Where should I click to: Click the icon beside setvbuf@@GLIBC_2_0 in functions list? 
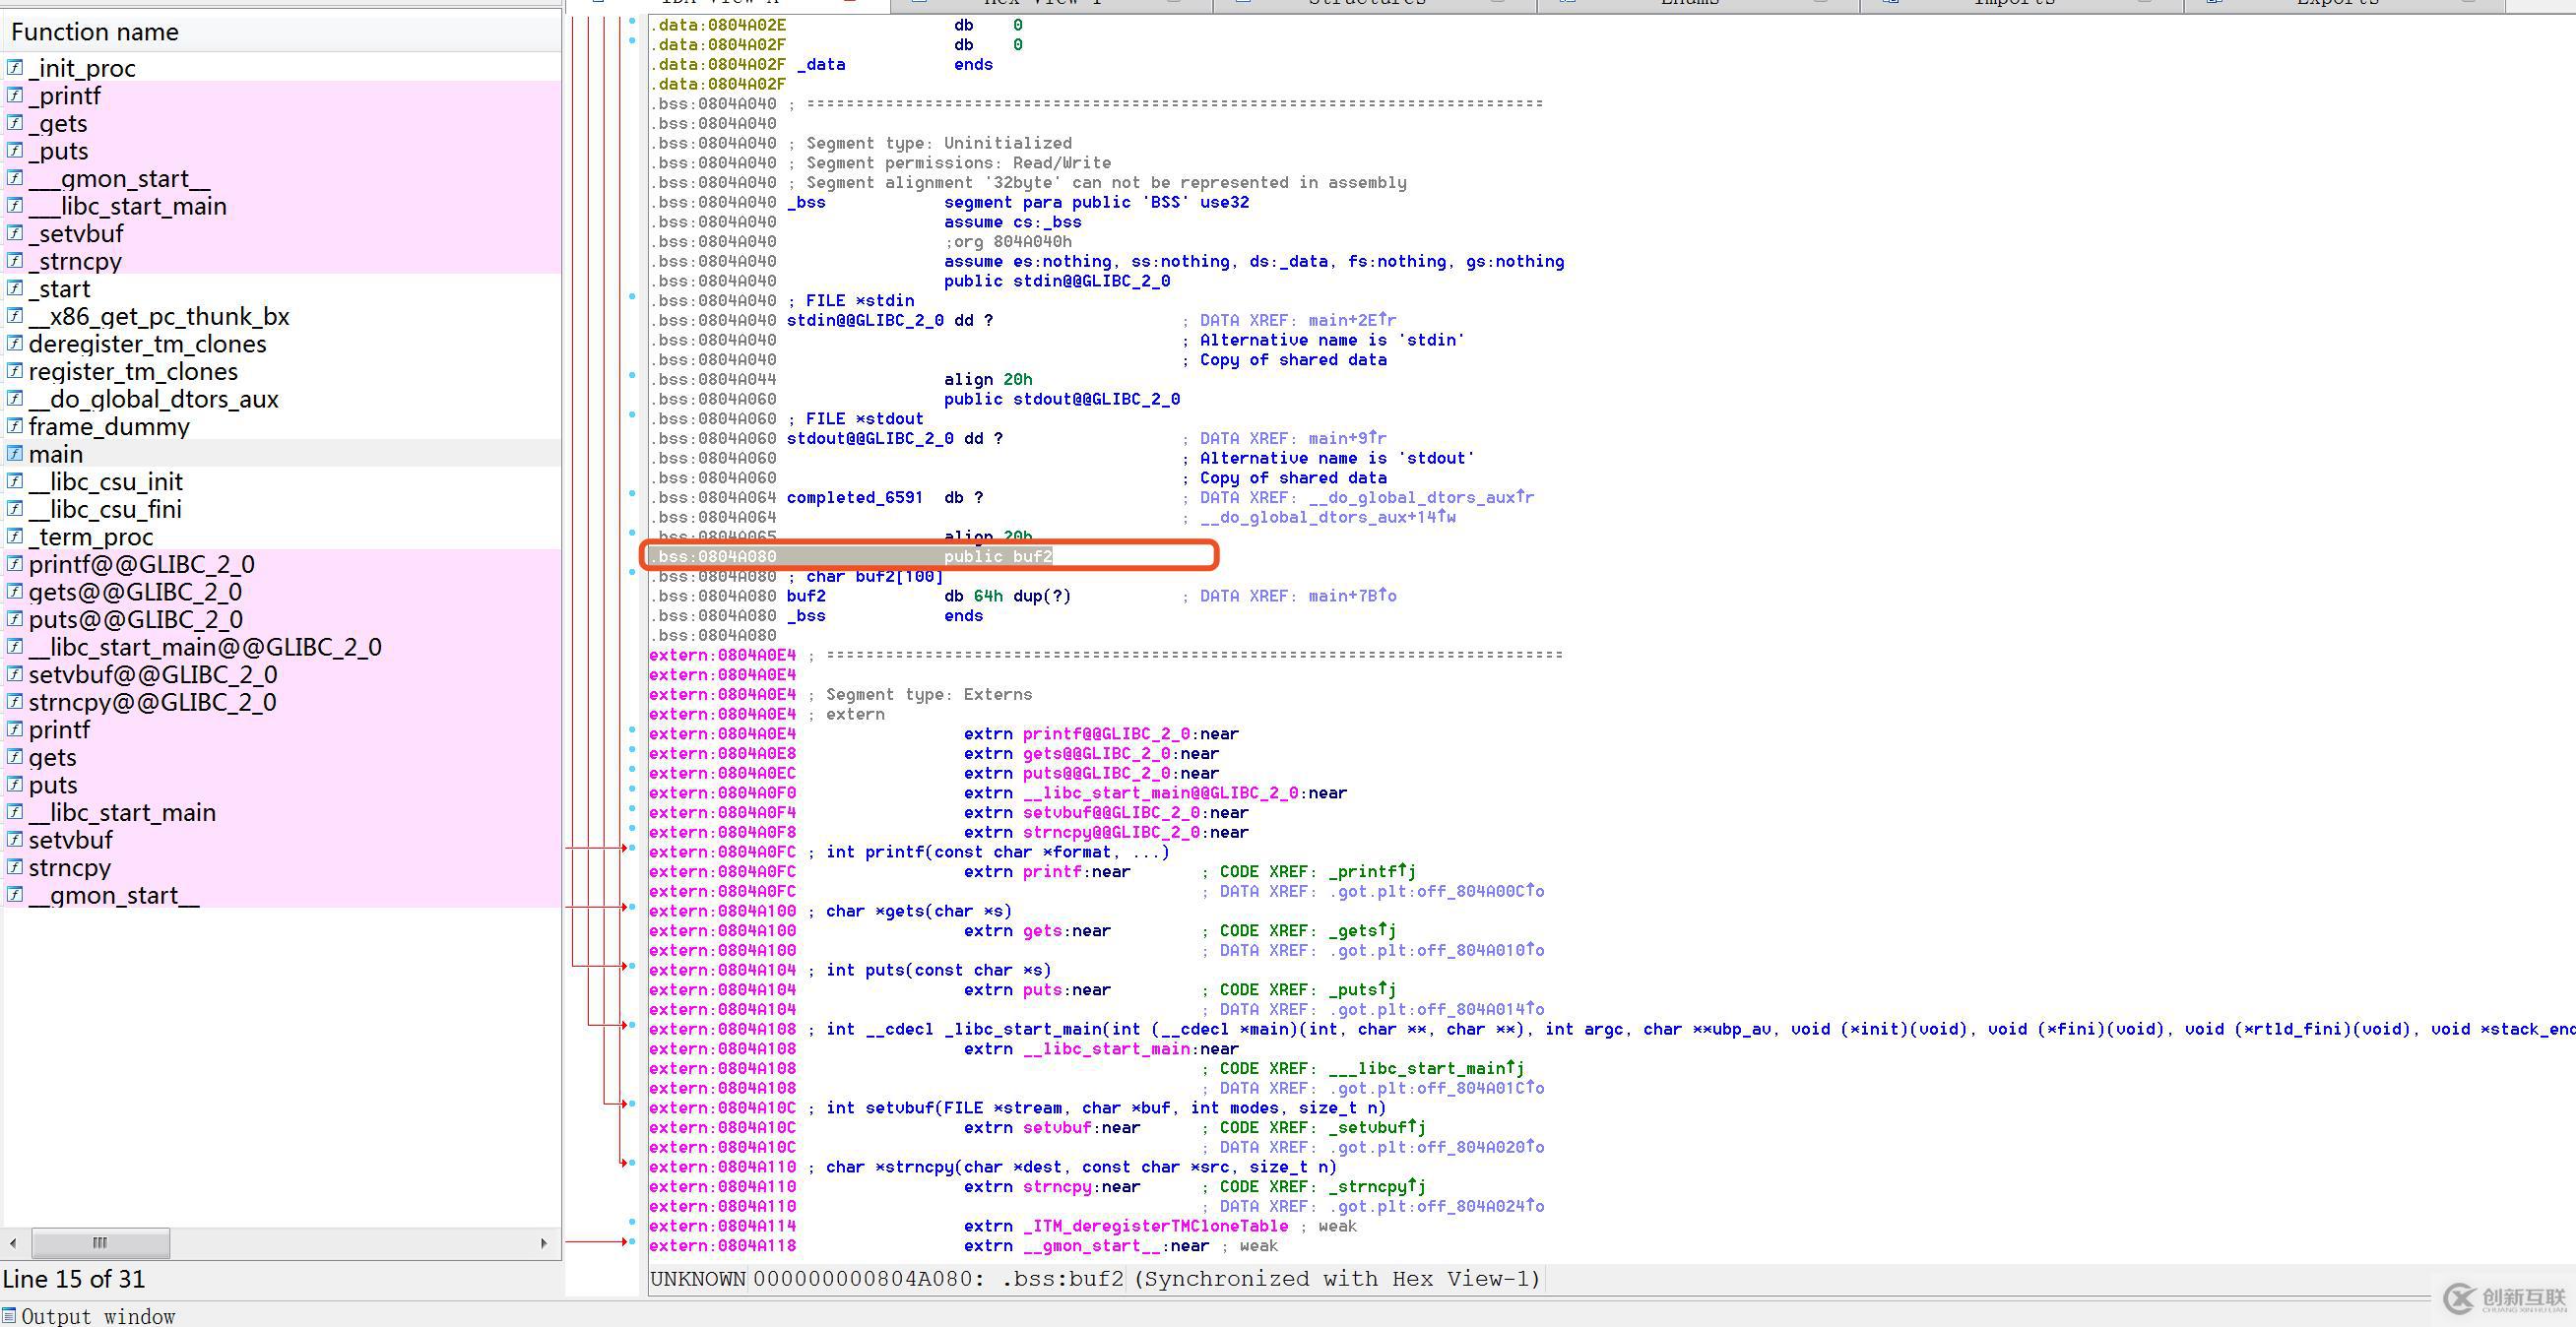[x=15, y=674]
